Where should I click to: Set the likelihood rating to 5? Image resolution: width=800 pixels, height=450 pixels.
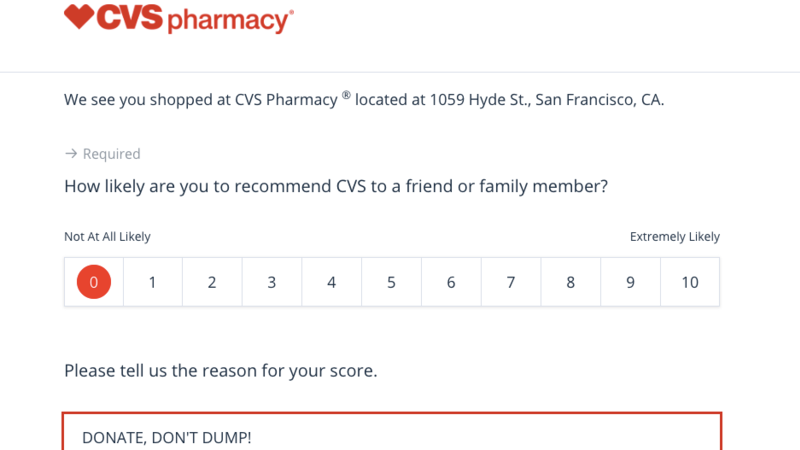(391, 282)
